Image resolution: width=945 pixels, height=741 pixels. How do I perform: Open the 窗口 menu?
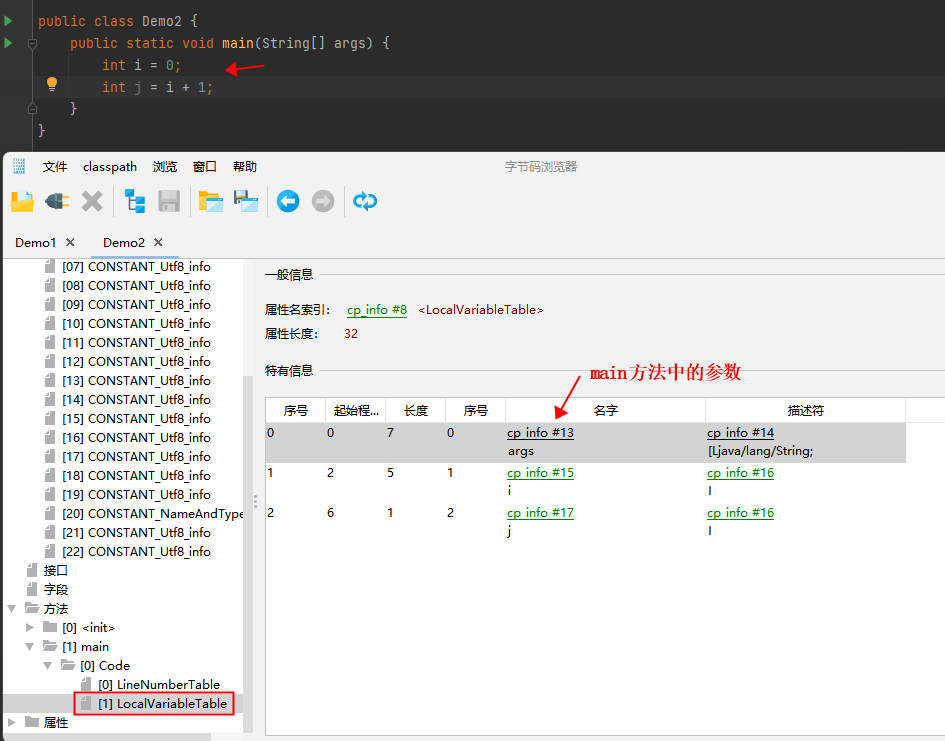[204, 167]
